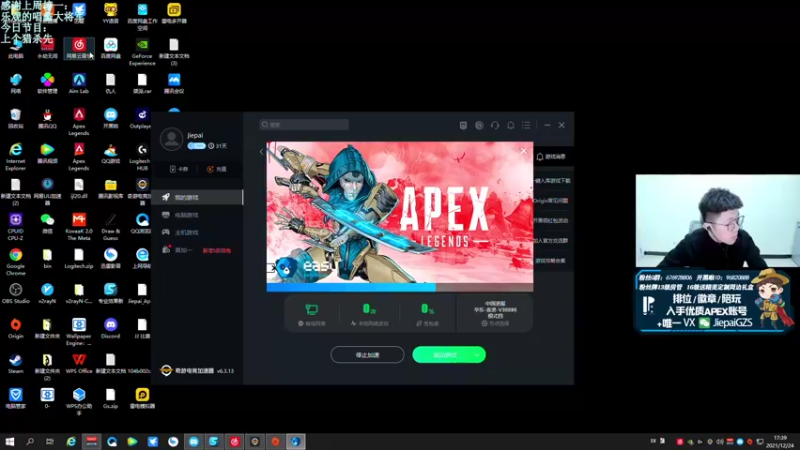Click the Apex Legends loading progress bar
The image size is (800, 450).
400,287
